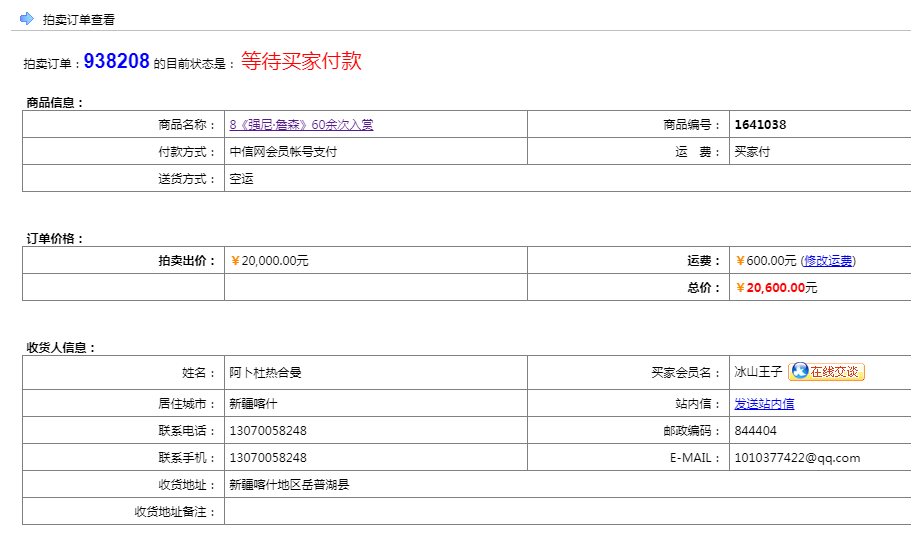Open the product link 《强尼·鲁森》60余次入赏
Screen dimensions: 911x547
coord(301,125)
